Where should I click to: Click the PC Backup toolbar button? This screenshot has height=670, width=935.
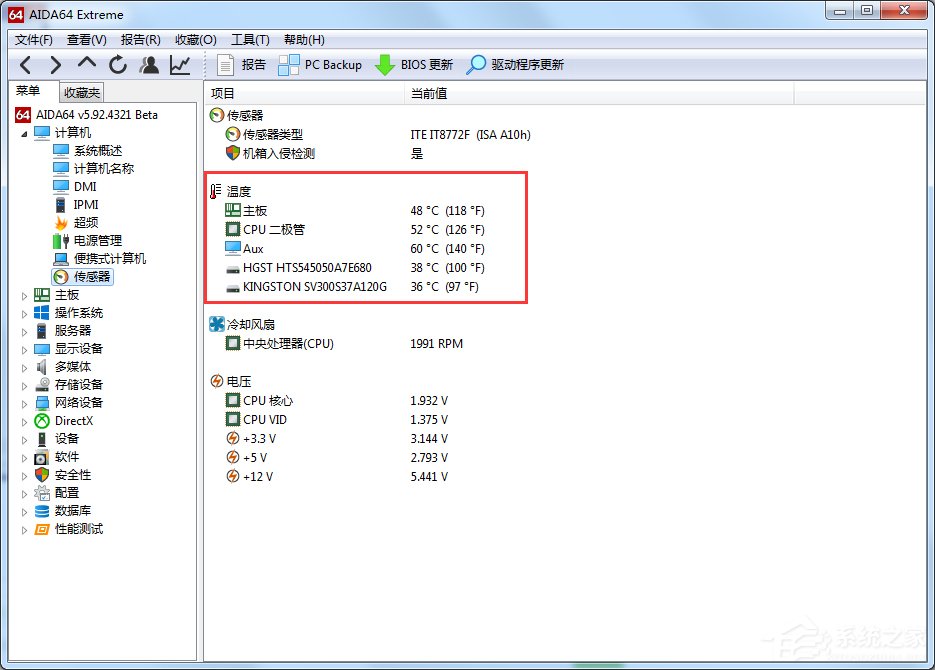click(321, 64)
